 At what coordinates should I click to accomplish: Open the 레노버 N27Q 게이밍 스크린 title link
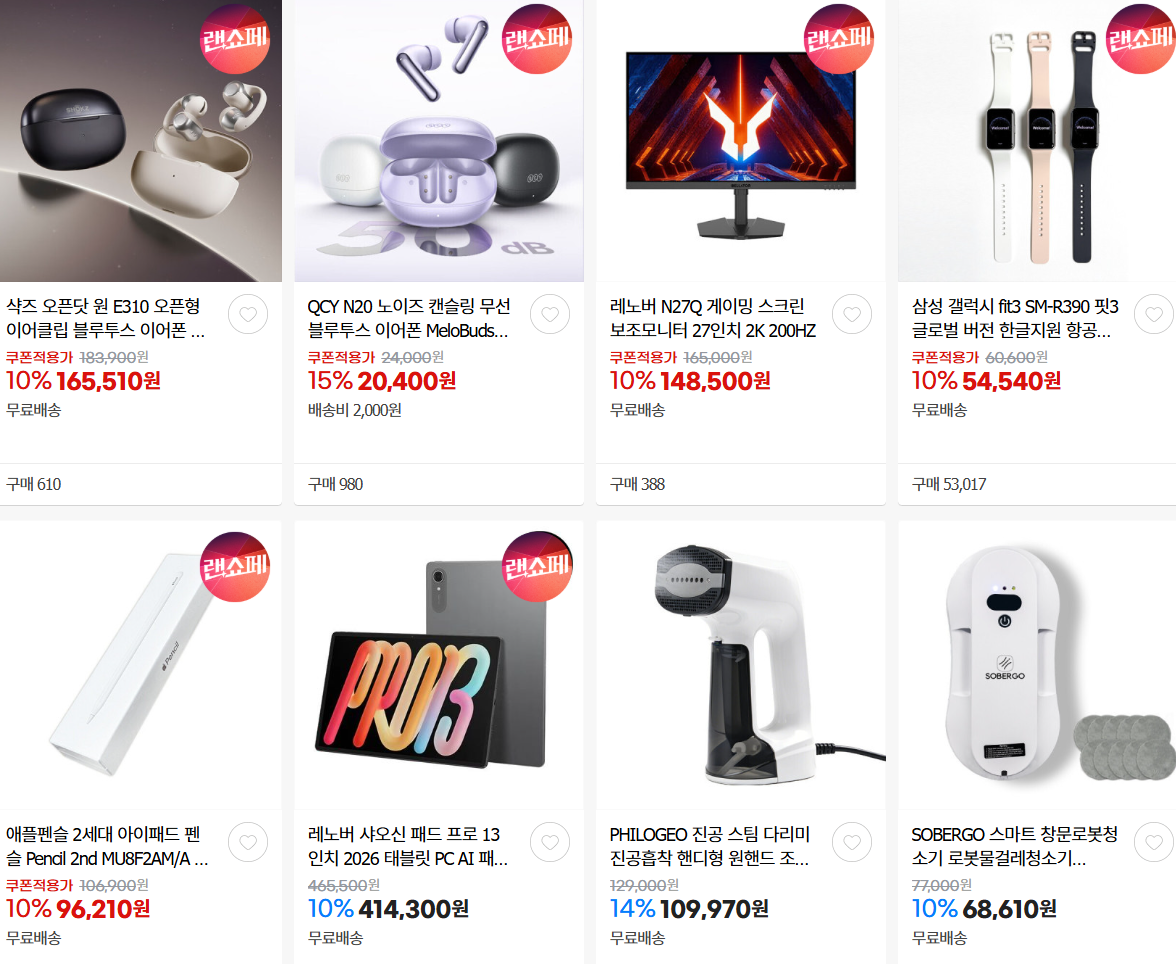712,318
